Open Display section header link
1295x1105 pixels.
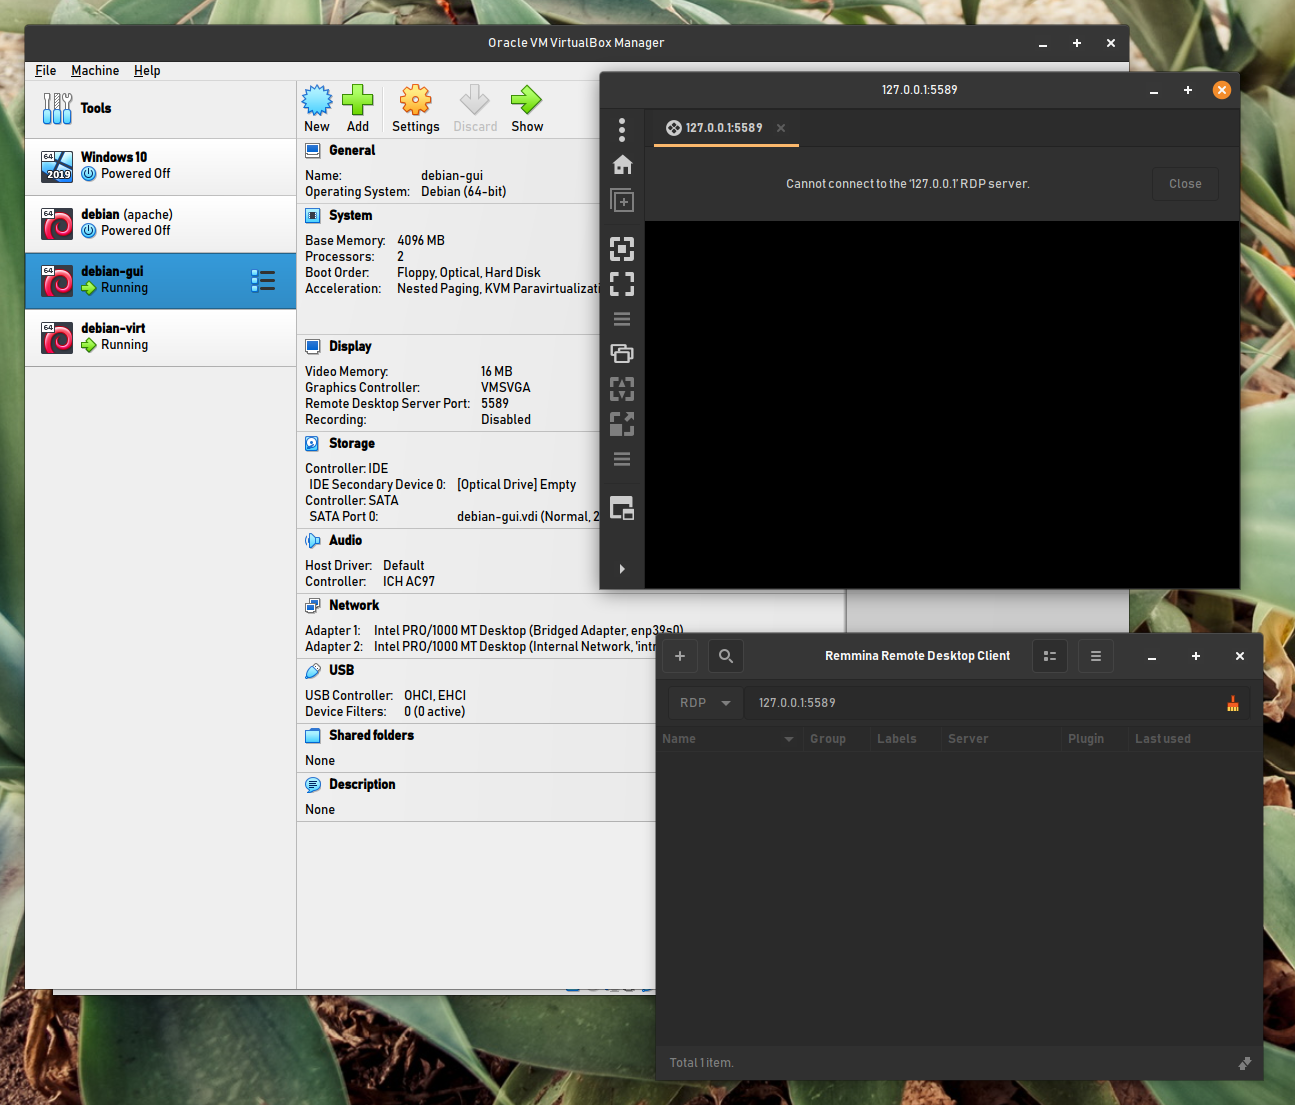tap(350, 347)
